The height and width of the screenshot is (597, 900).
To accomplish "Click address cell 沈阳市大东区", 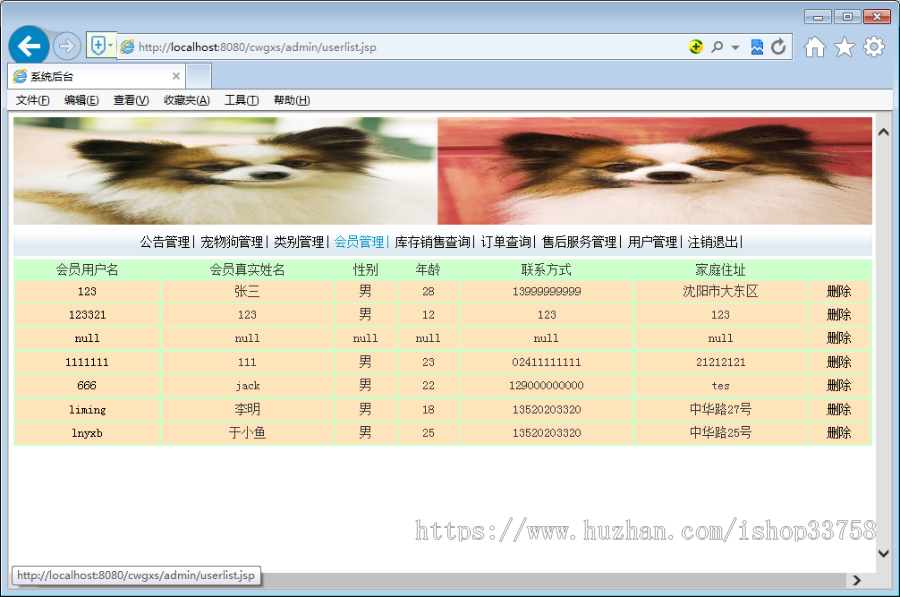I will [x=720, y=291].
